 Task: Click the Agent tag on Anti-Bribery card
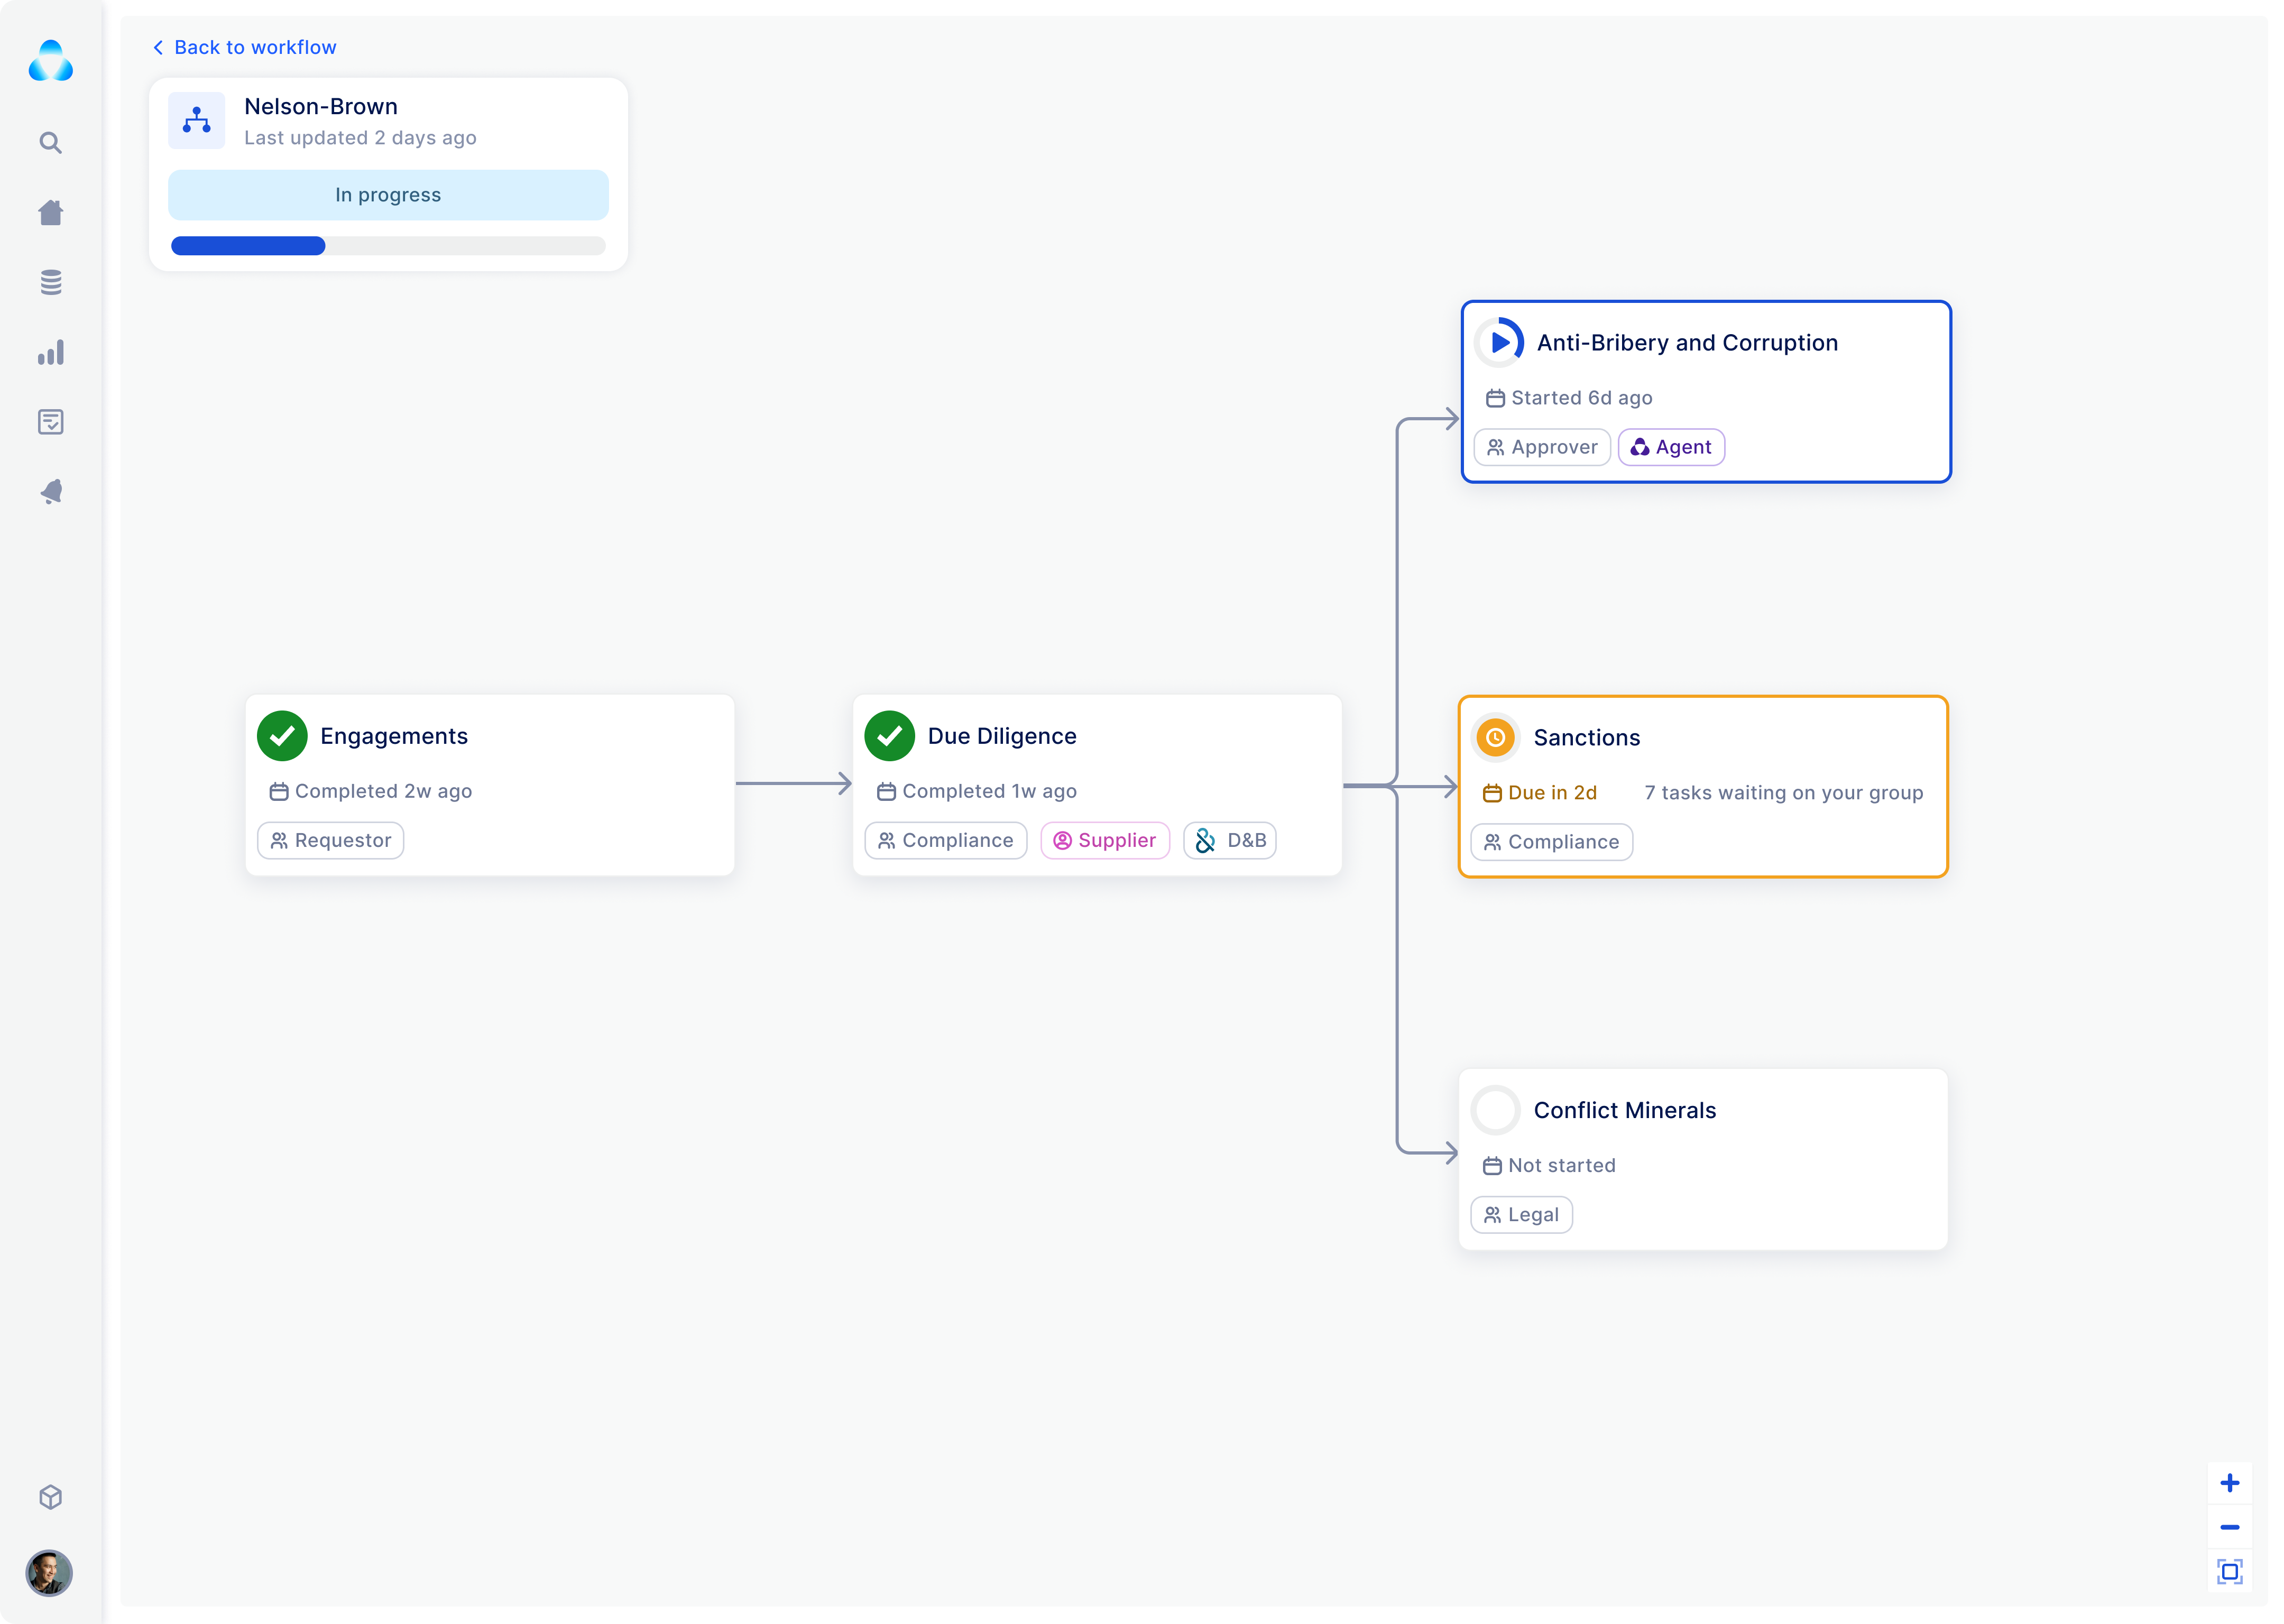tap(1671, 447)
